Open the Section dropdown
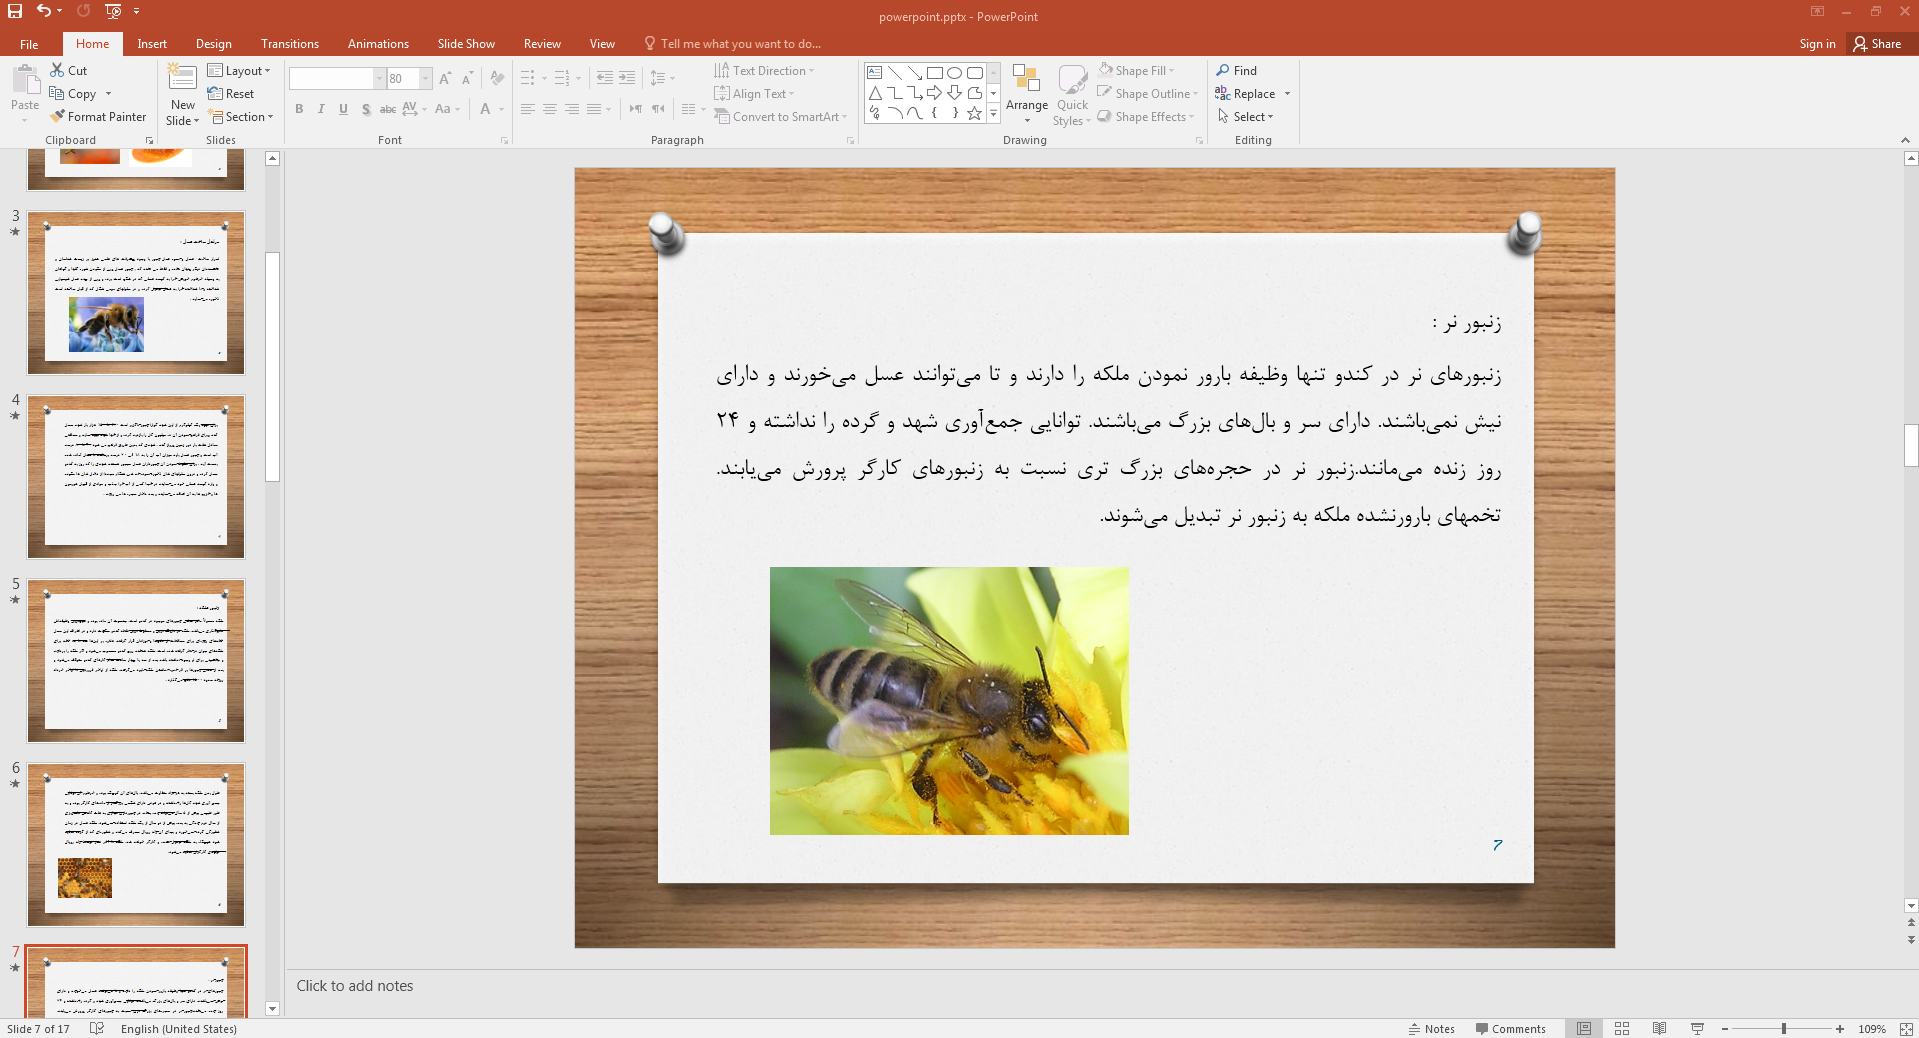This screenshot has height=1038, width=1919. pyautogui.click(x=240, y=117)
